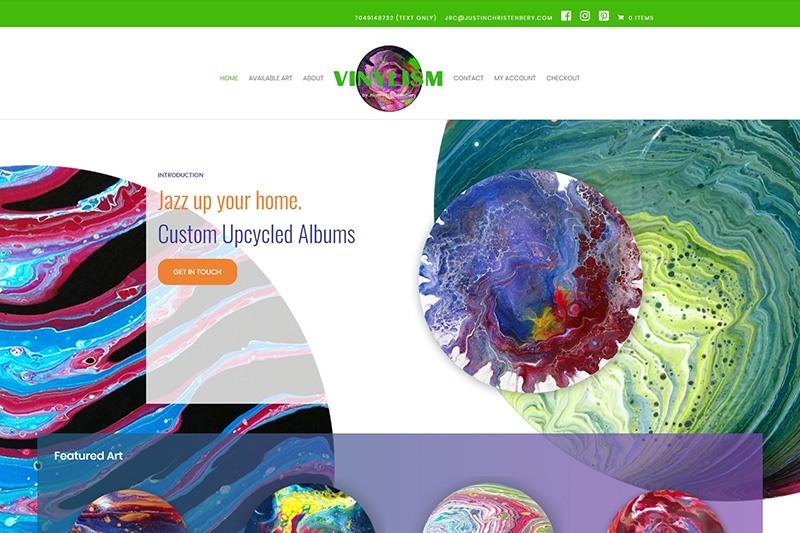
Task: Open Available Art page
Action: click(x=270, y=78)
